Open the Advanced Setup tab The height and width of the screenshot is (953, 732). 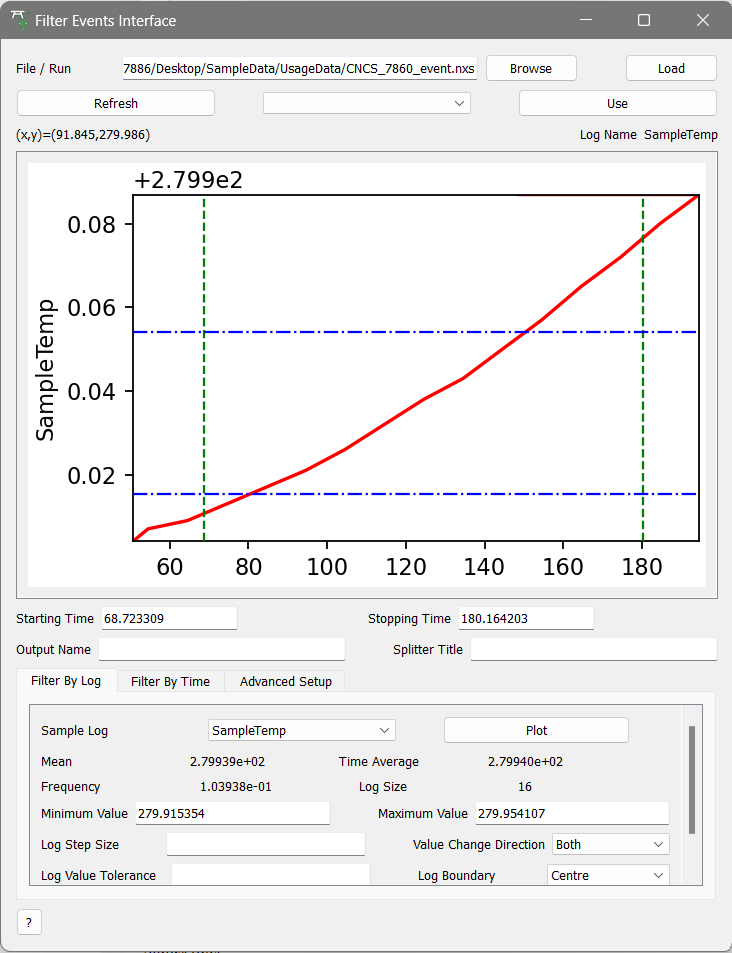tap(285, 681)
